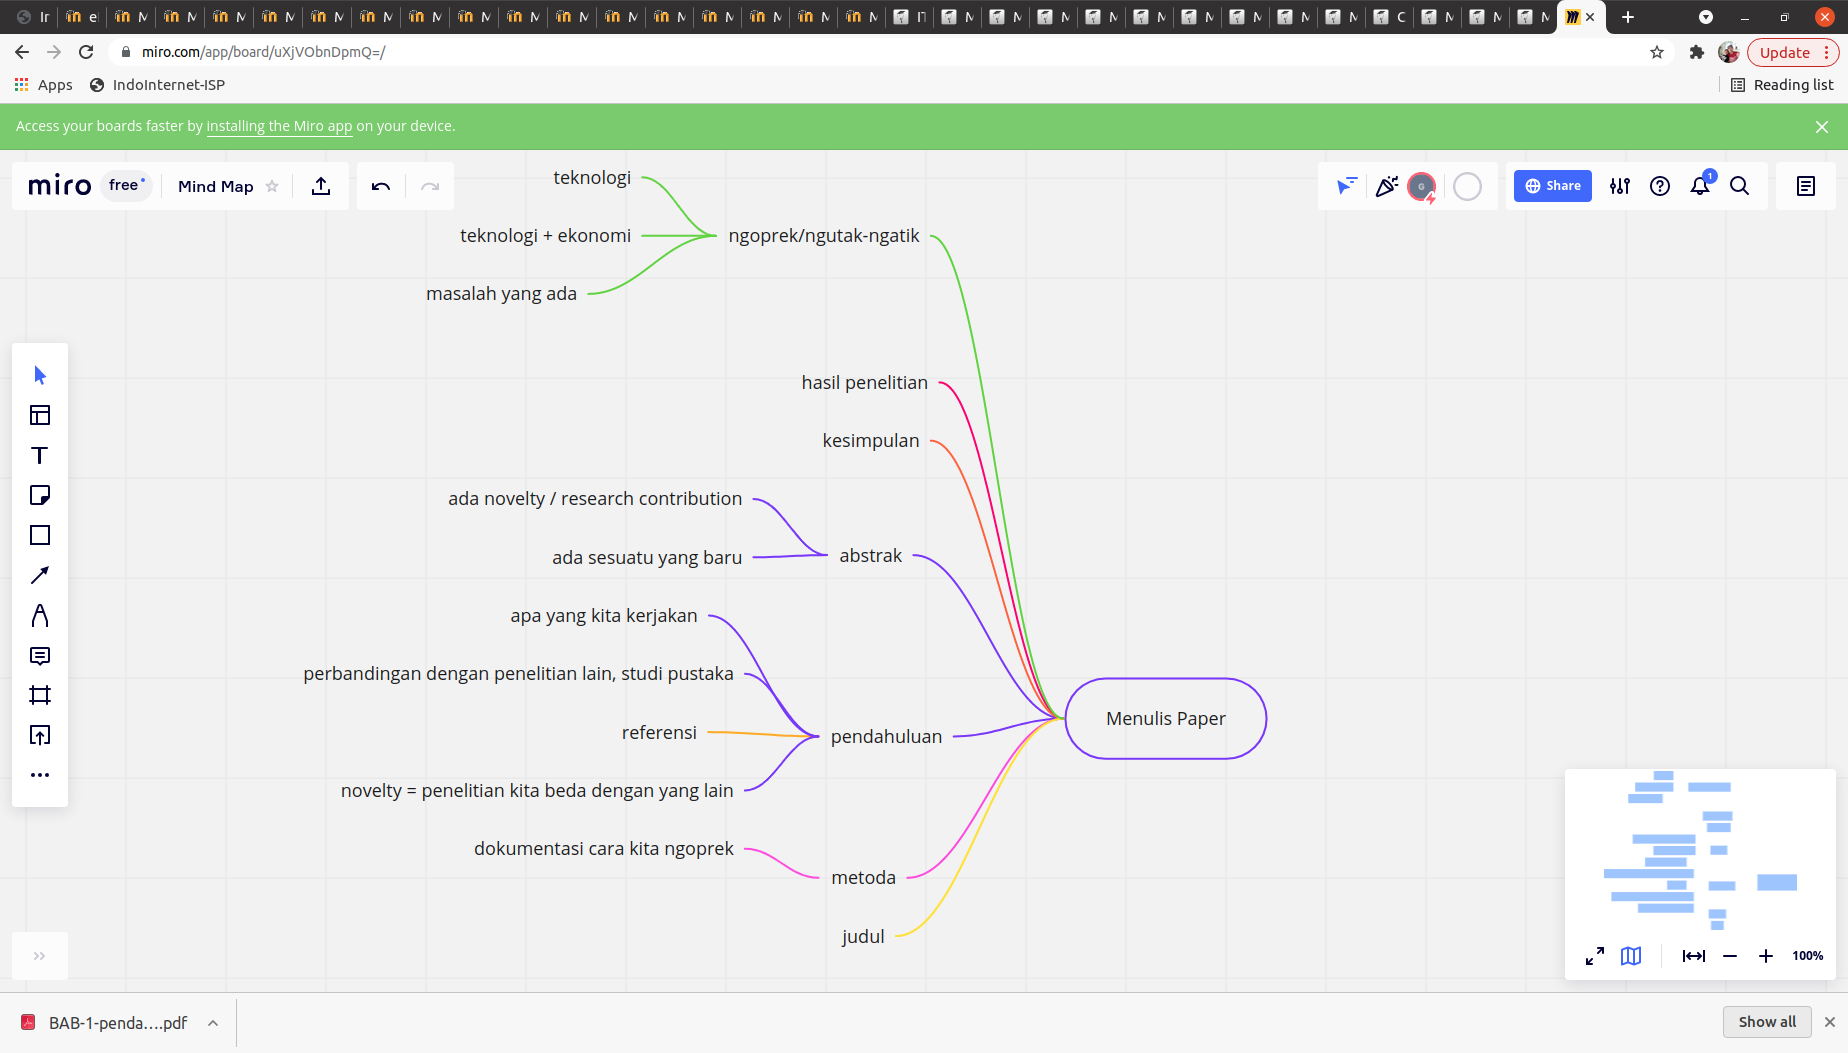1848x1053 pixels.
Task: Click the Menulis Paper central node
Action: (1166, 718)
